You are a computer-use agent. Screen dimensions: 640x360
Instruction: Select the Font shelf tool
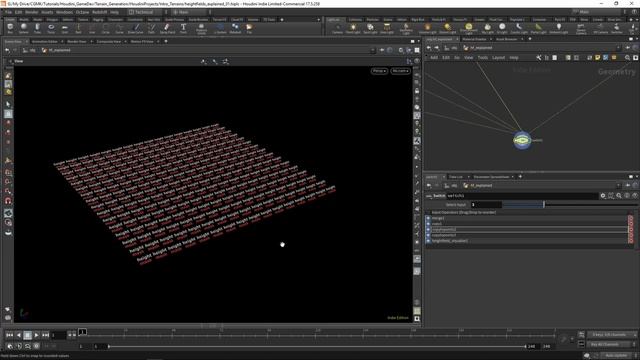point(183,29)
